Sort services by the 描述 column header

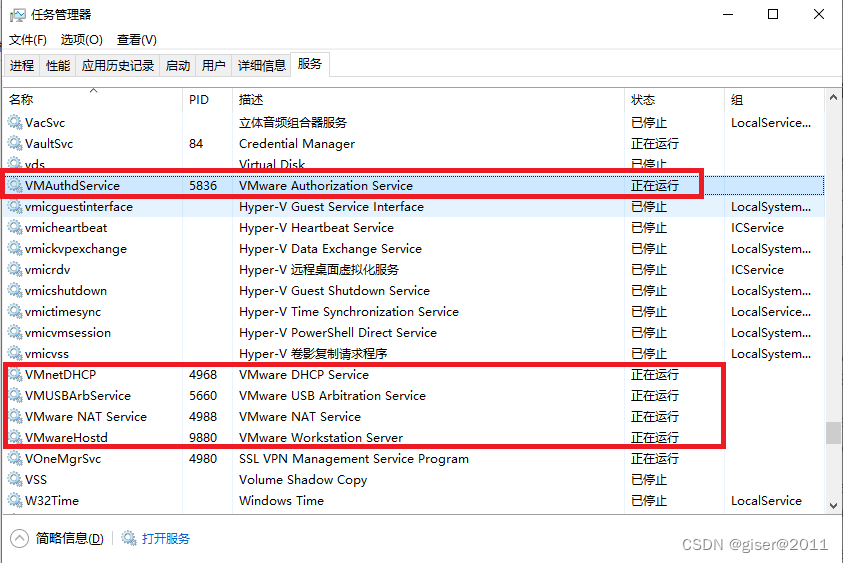pos(429,99)
